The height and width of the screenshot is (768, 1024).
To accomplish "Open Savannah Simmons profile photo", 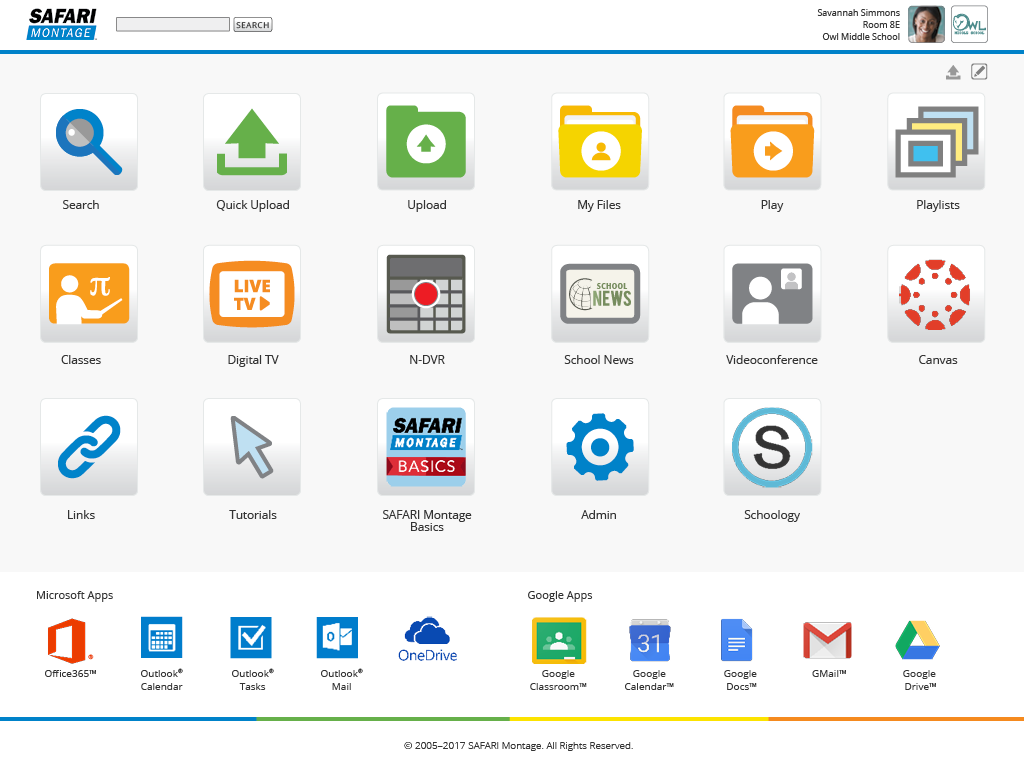I will [926, 24].
